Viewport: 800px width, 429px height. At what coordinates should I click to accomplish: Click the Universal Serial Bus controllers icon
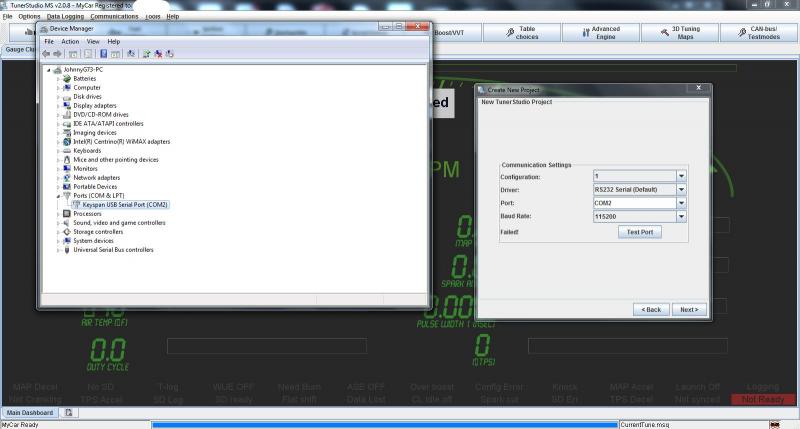(67, 250)
